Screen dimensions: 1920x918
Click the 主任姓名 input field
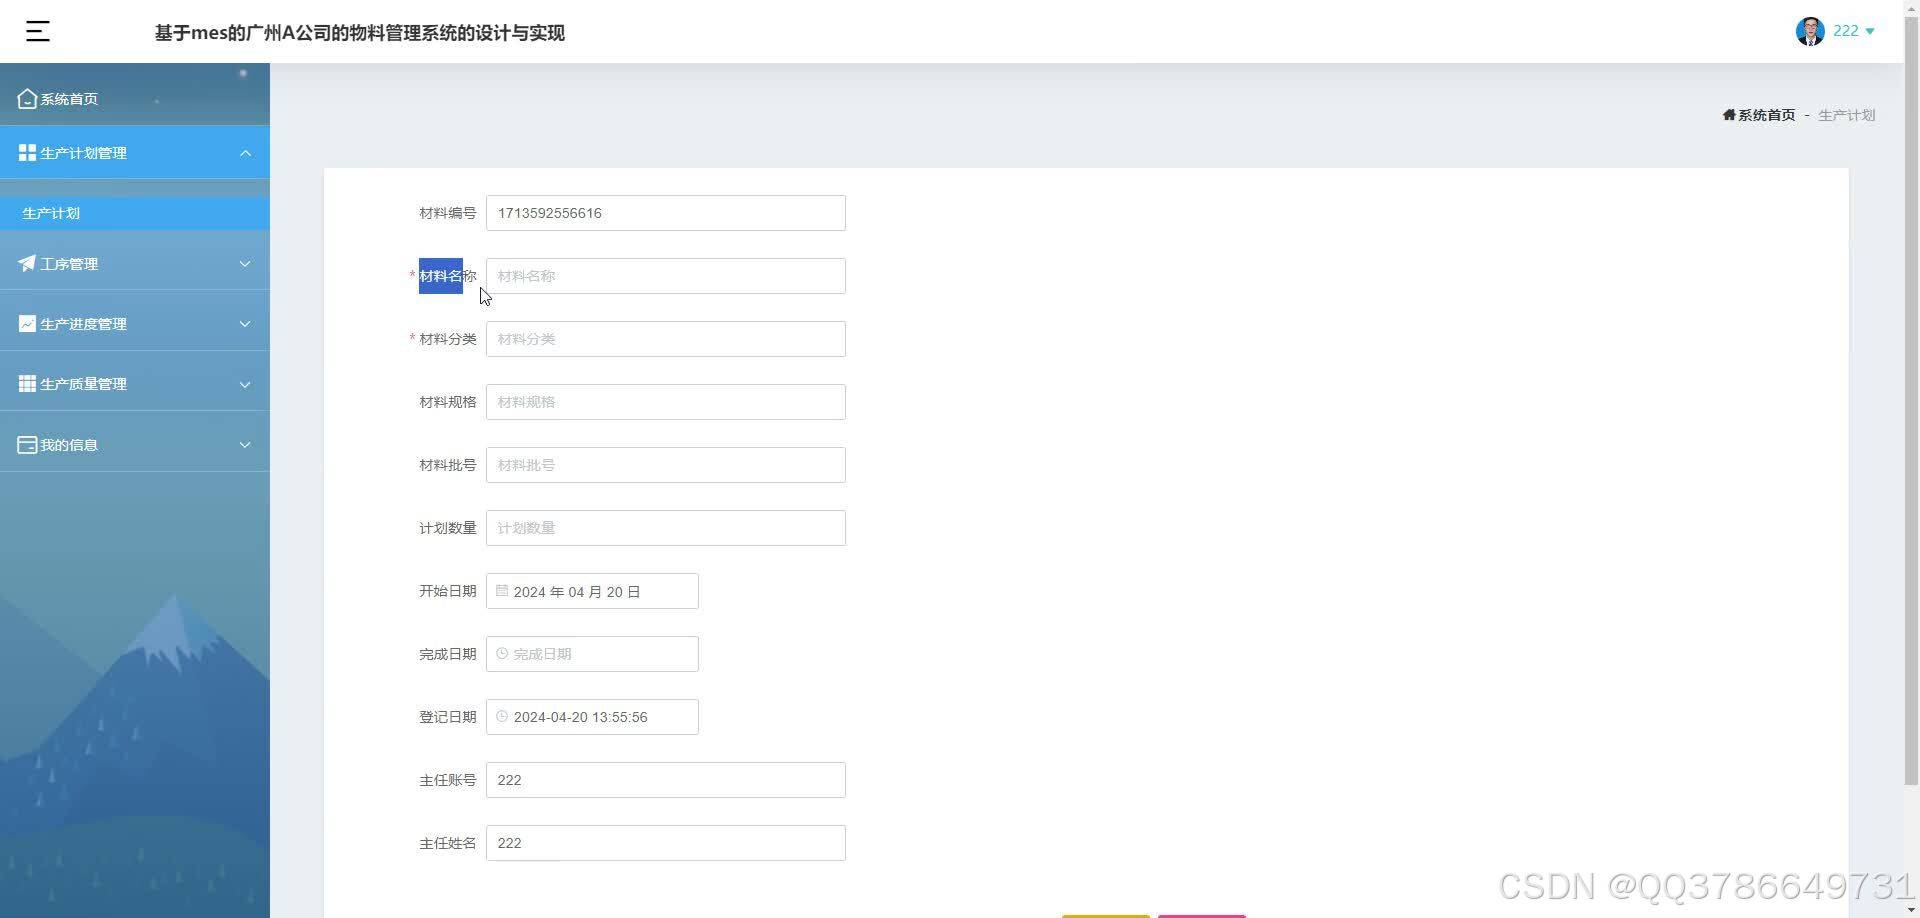coord(666,843)
